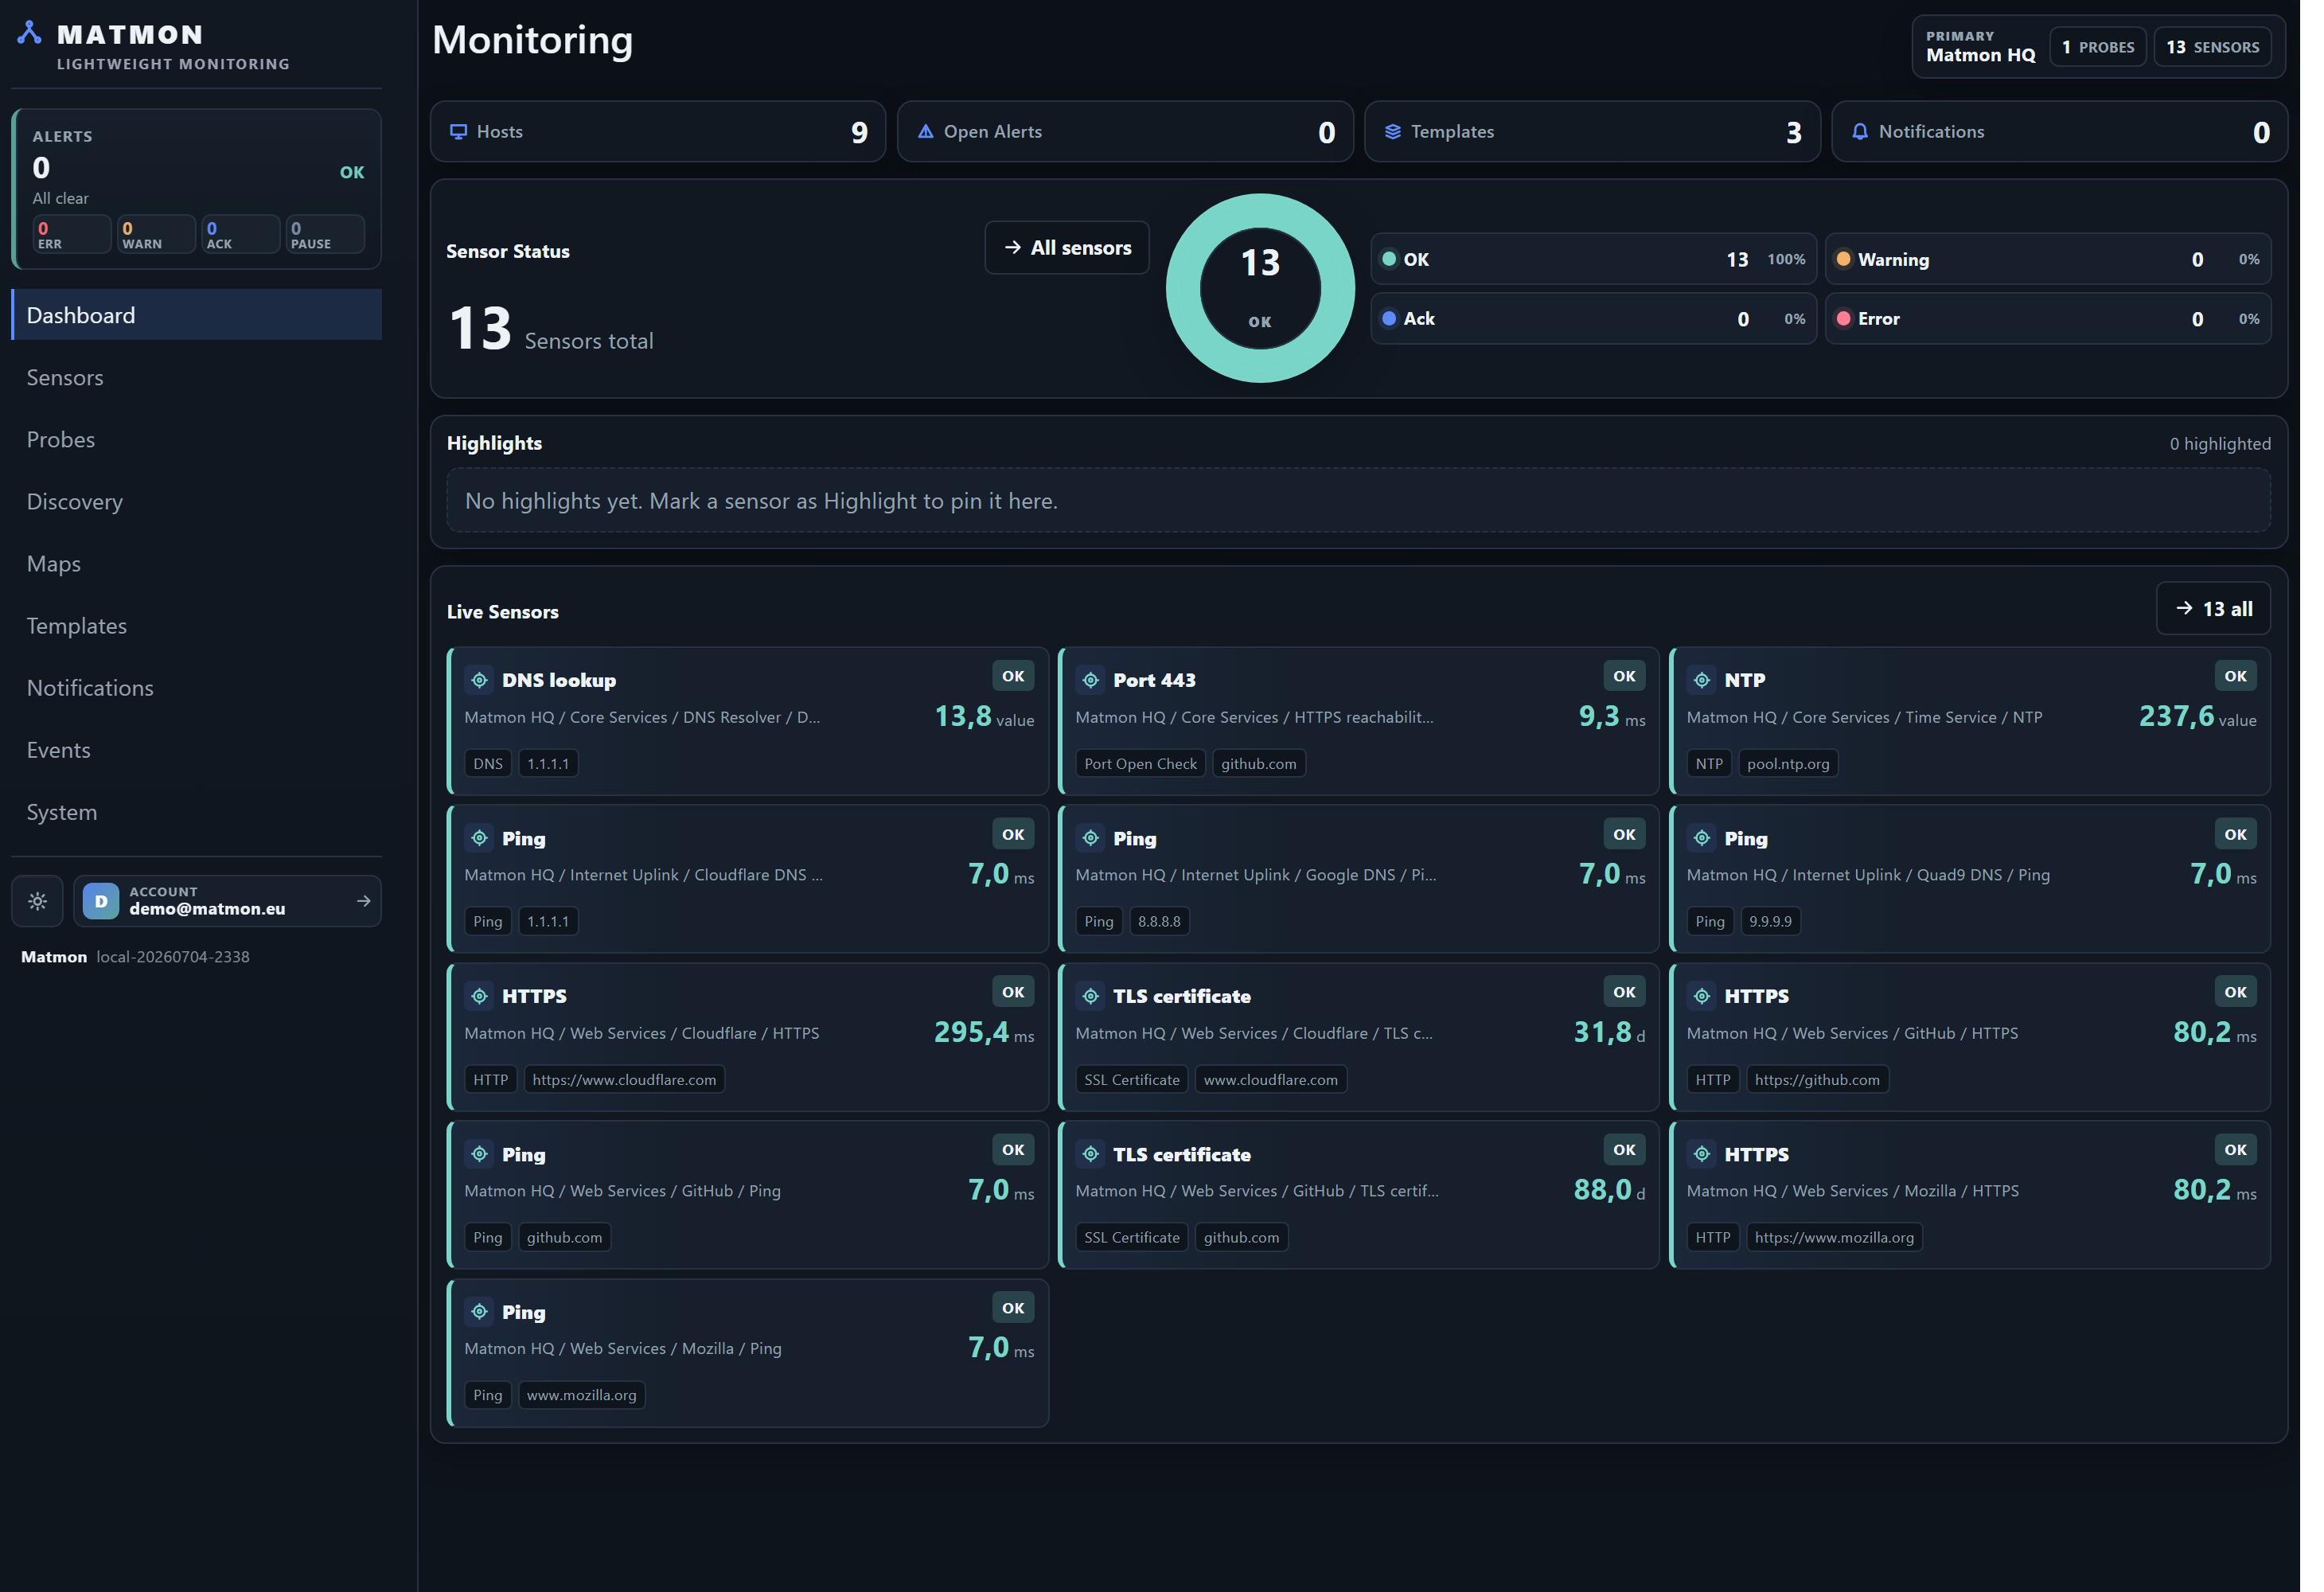Viewport: 2324px width, 1592px height.
Task: Go to the Events page
Action: click(197, 750)
